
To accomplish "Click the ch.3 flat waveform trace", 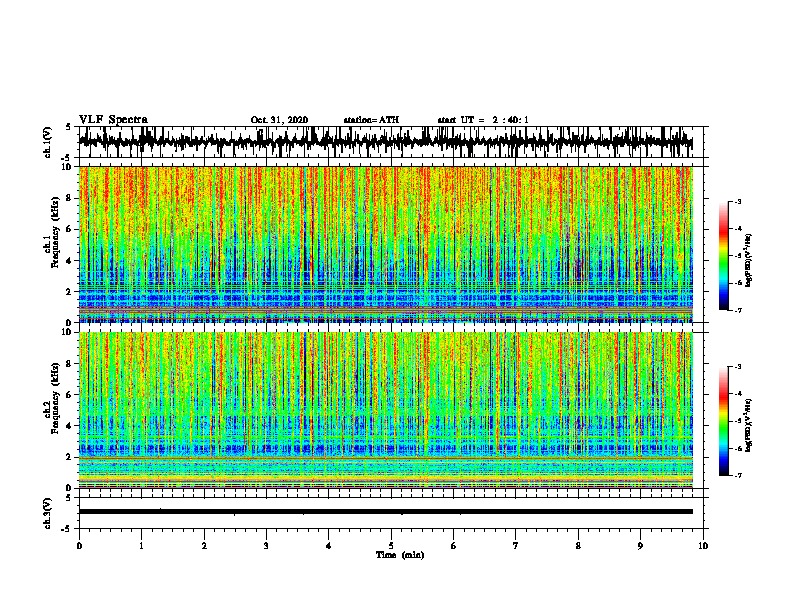I will [x=385, y=512].
